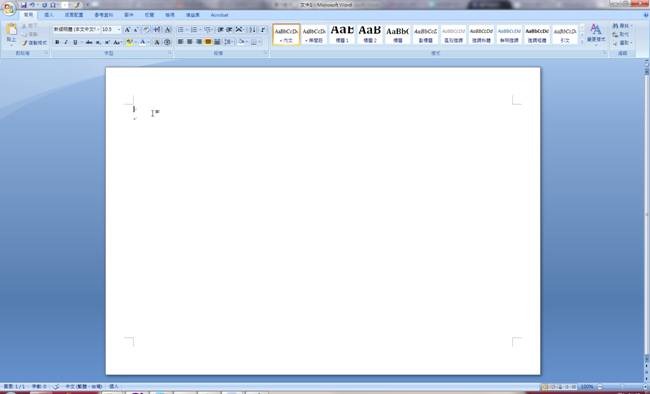650x394 pixels.
Task: Click the Undo icon in Quick Access Toolbar
Action: point(32,5)
